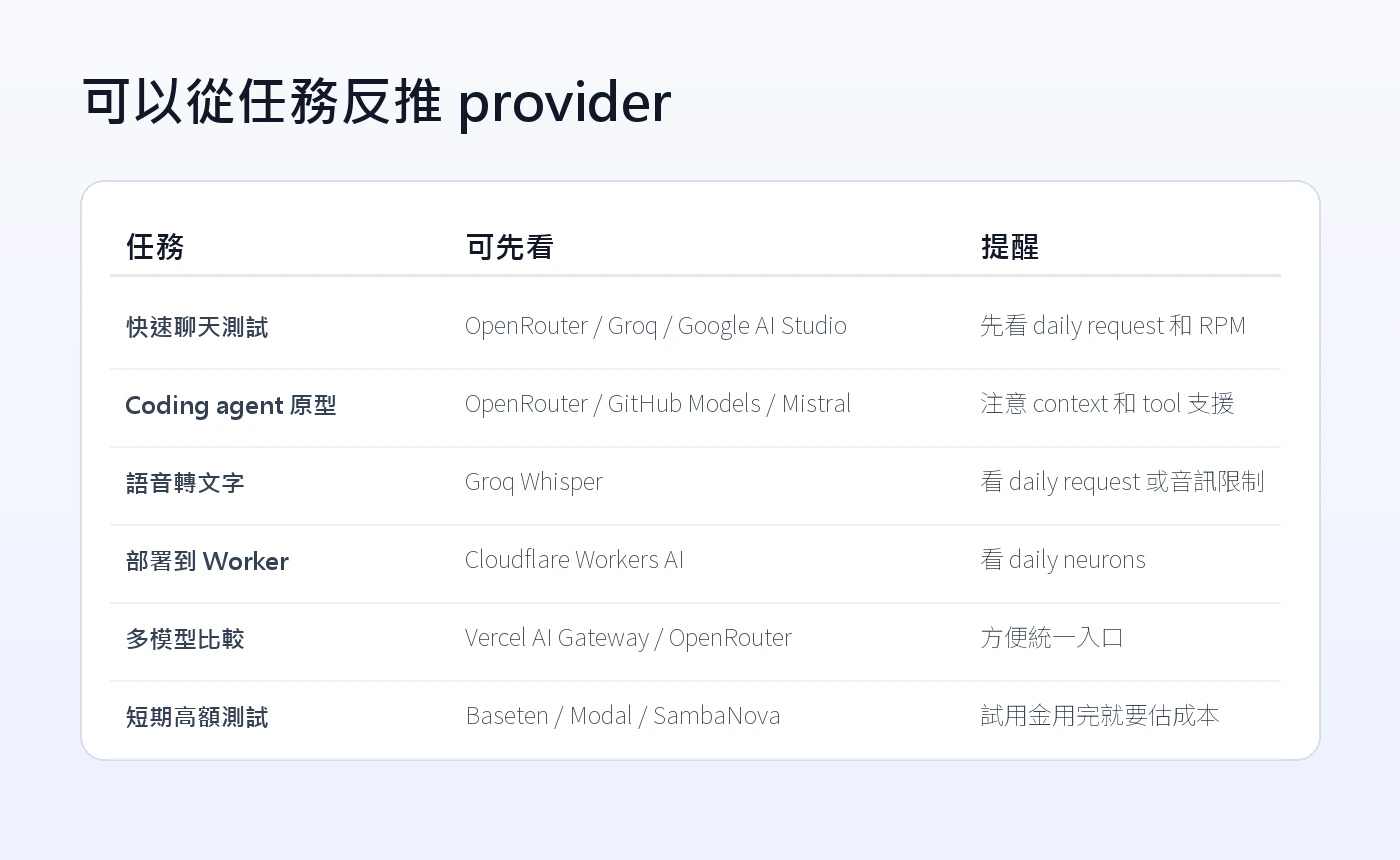
Task: Click the 試用金用完就要估成本 note
Action: [x=1100, y=716]
